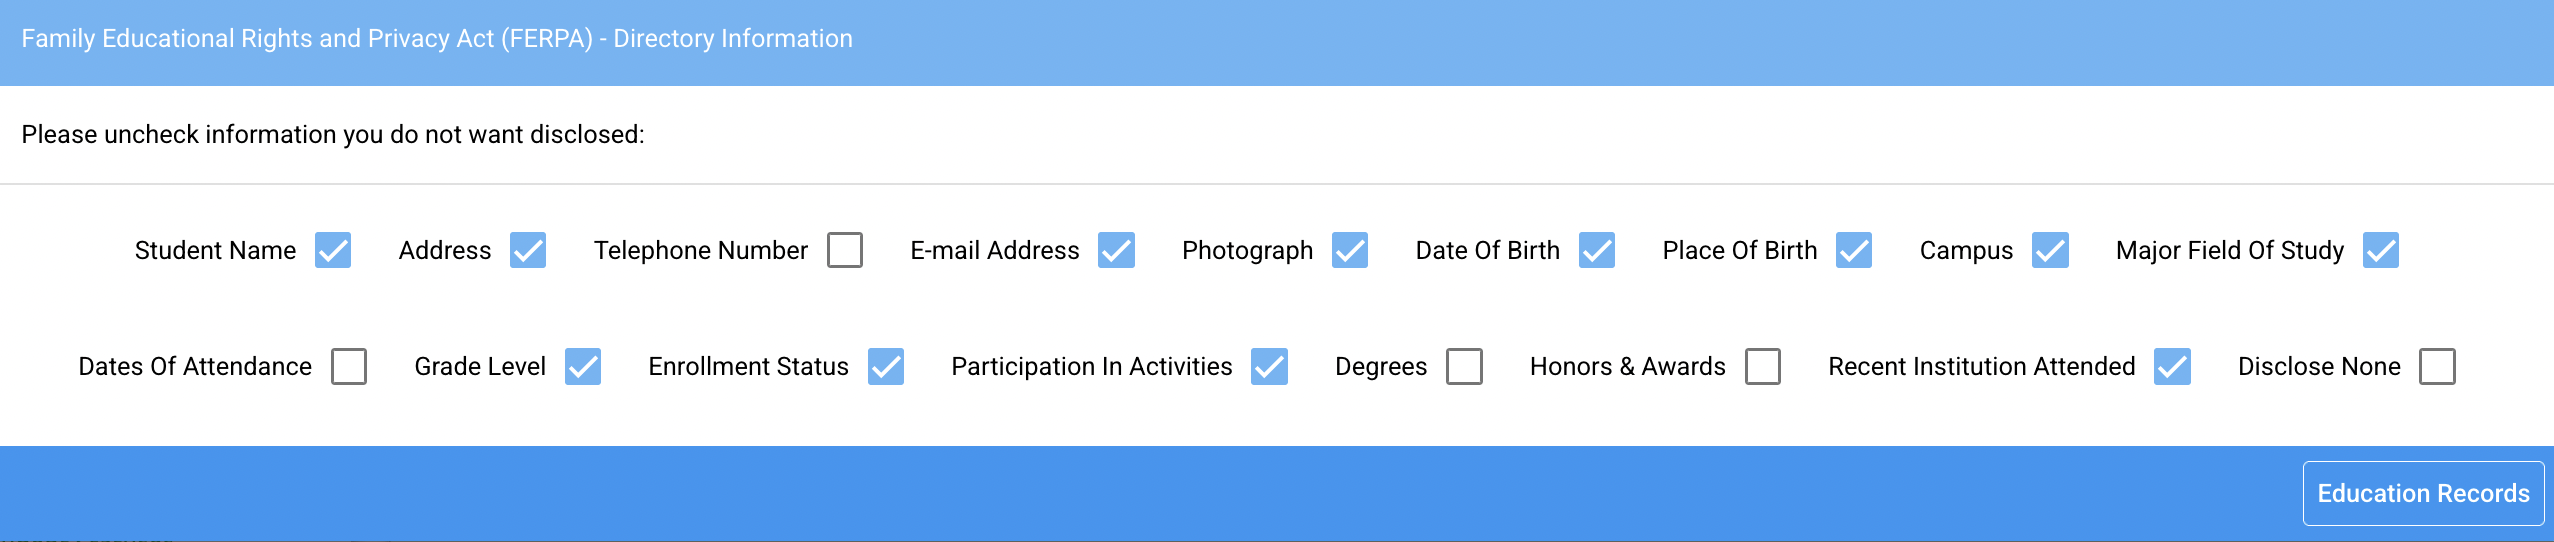2554x542 pixels.
Task: Uncheck the Place Of Birth checkbox
Action: (1854, 250)
